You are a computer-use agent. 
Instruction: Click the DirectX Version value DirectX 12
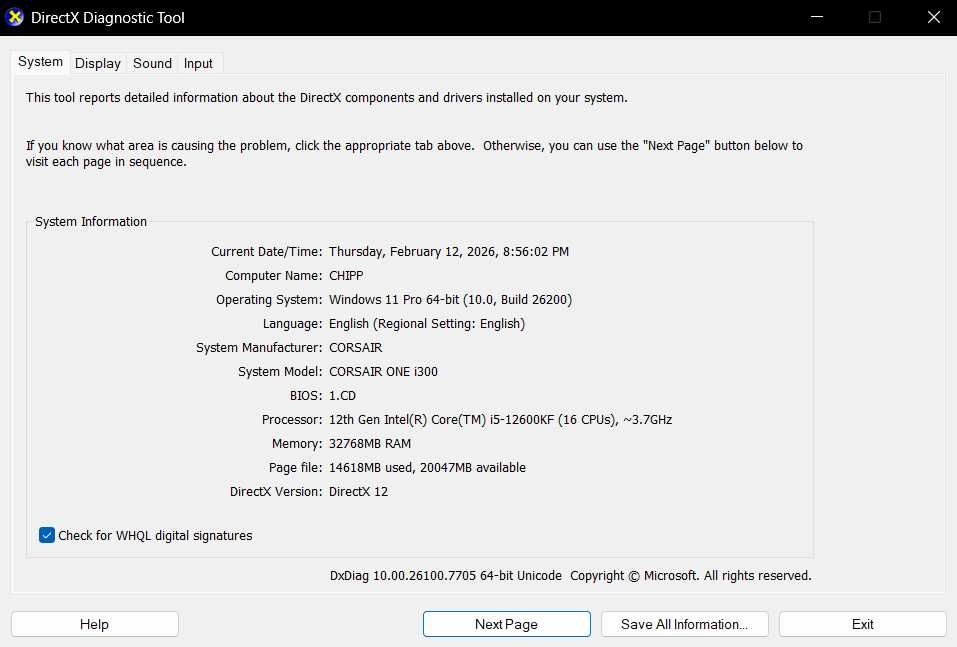[x=358, y=491]
